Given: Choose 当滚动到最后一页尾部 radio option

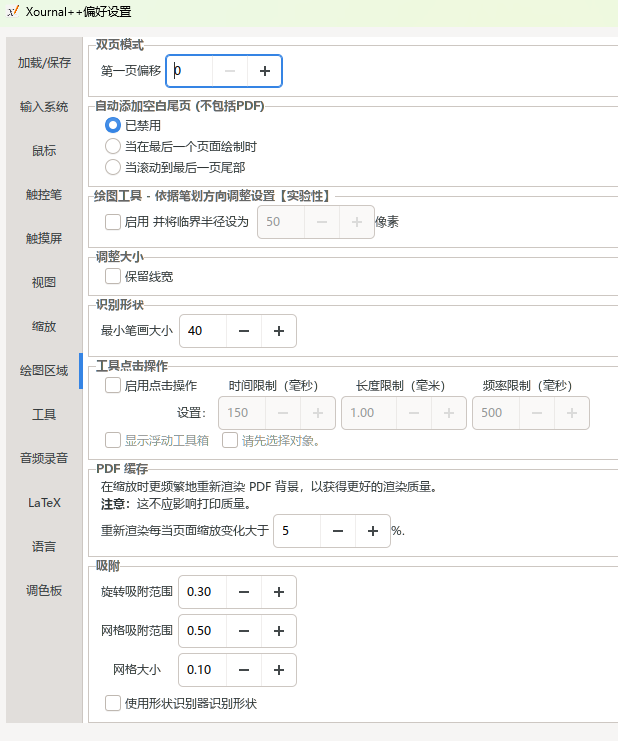Looking at the screenshot, I should (x=112, y=167).
